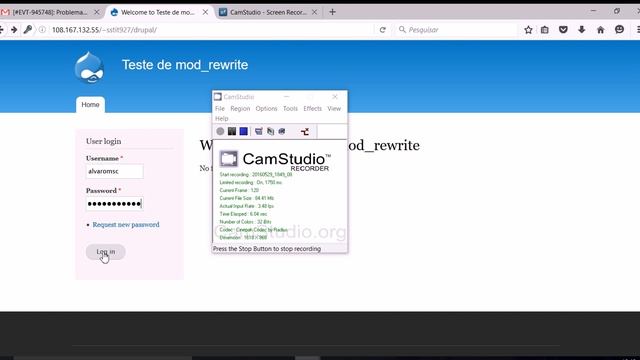Go to browser home page icon
The width and height of the screenshot is (640, 360).
pos(600,29)
